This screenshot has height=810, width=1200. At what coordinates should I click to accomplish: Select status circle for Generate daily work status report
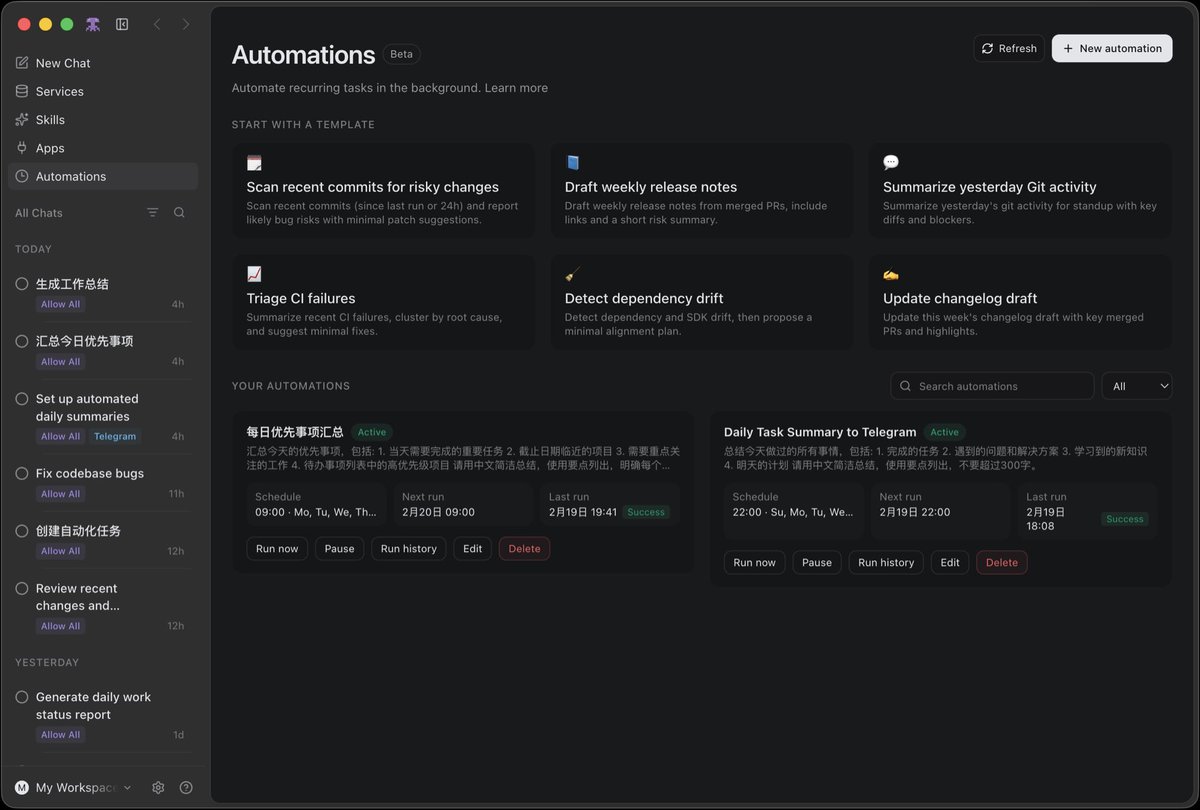pos(22,697)
